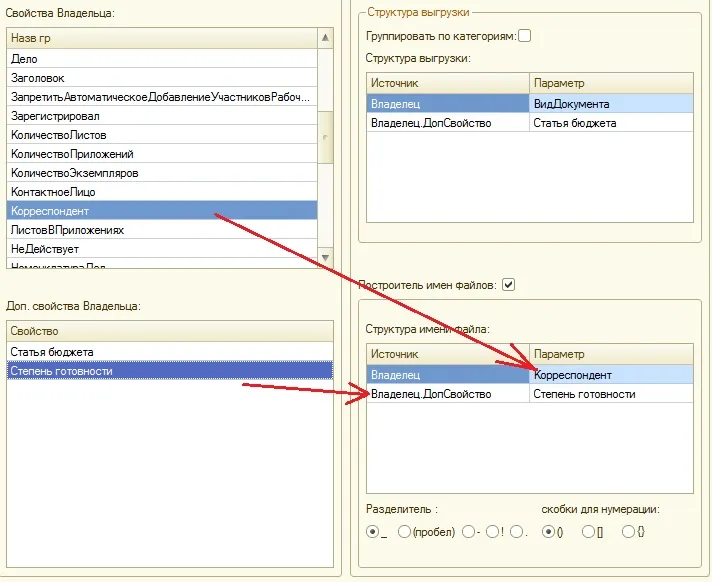712x582 pixels.
Task: Click the down arrow of the properties scrollbar
Action: click(325, 258)
